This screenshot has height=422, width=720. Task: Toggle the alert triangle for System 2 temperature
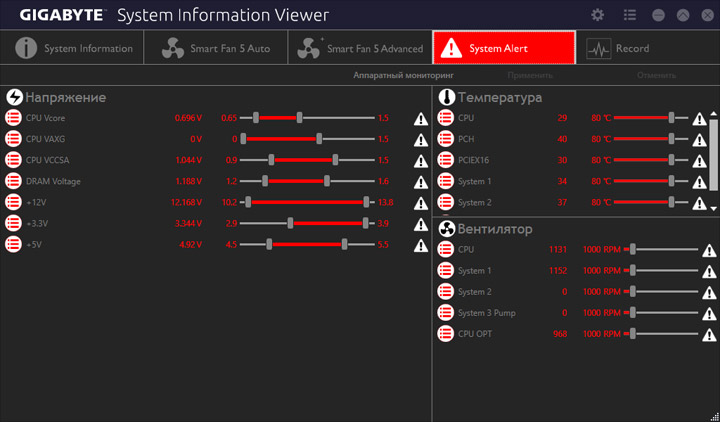[x=699, y=203]
